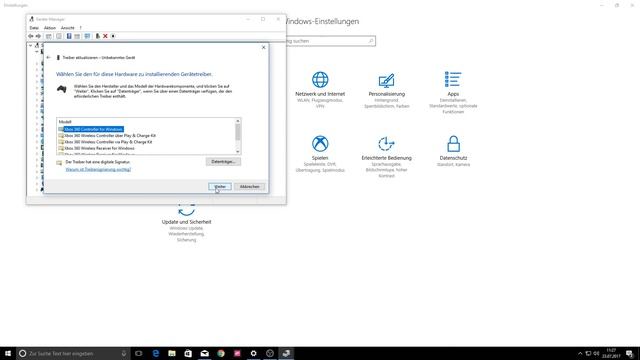The image size is (640, 360).
Task: Switch to Settings gear app on taskbar
Action: pos(253,353)
